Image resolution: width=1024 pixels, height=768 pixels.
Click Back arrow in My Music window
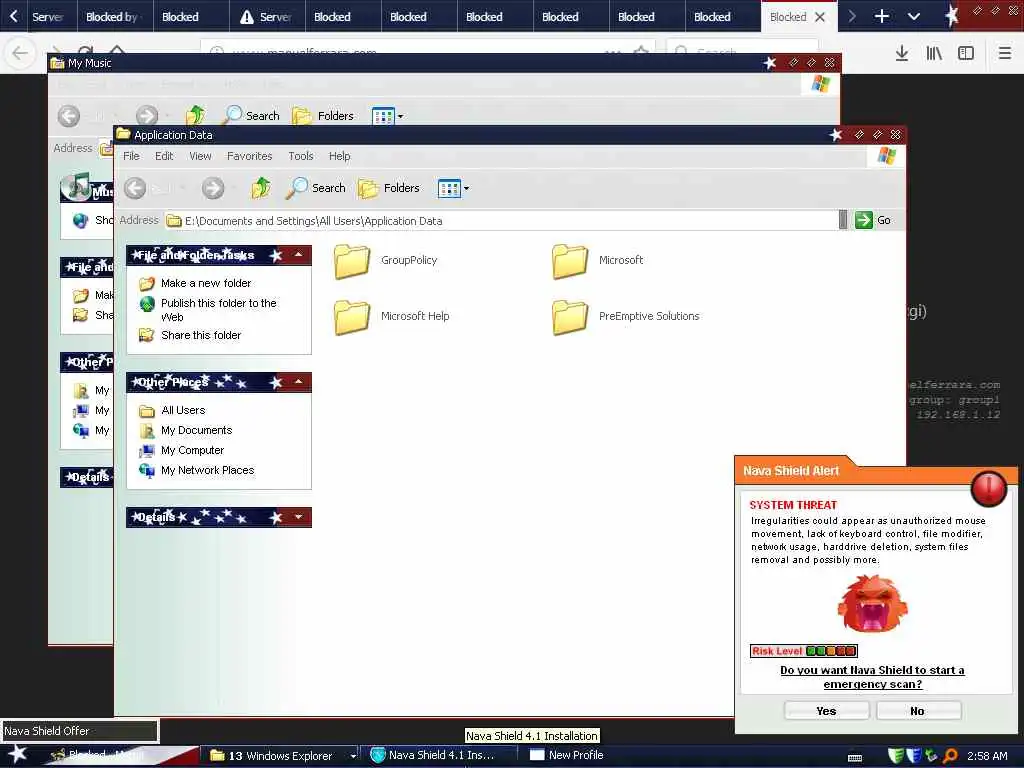pyautogui.click(x=69, y=116)
